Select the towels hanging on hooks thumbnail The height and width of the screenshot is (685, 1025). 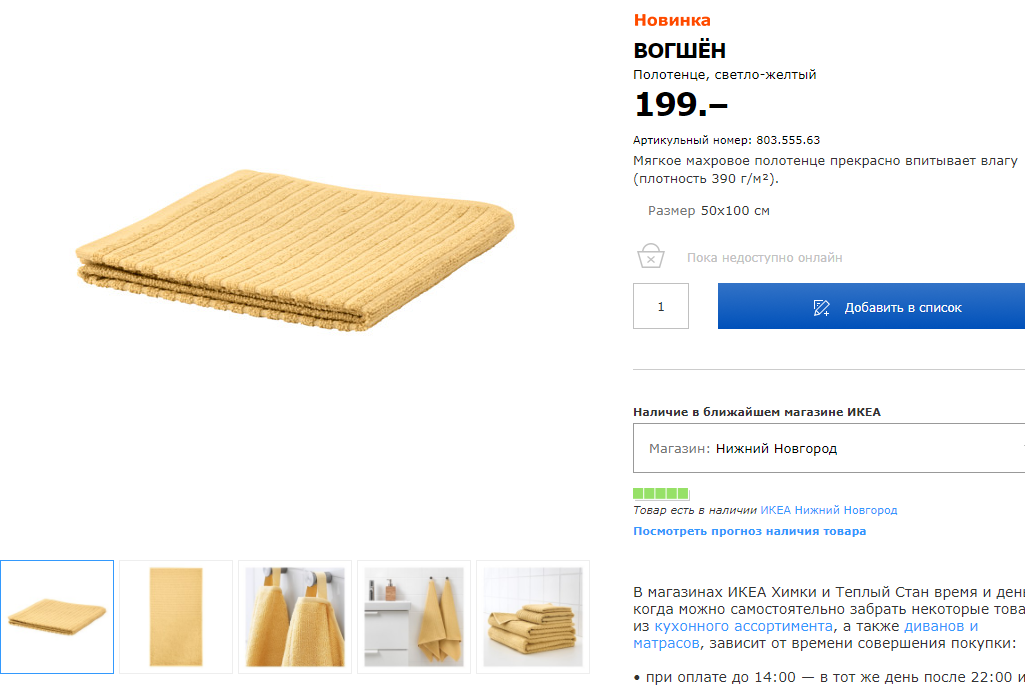[295, 616]
